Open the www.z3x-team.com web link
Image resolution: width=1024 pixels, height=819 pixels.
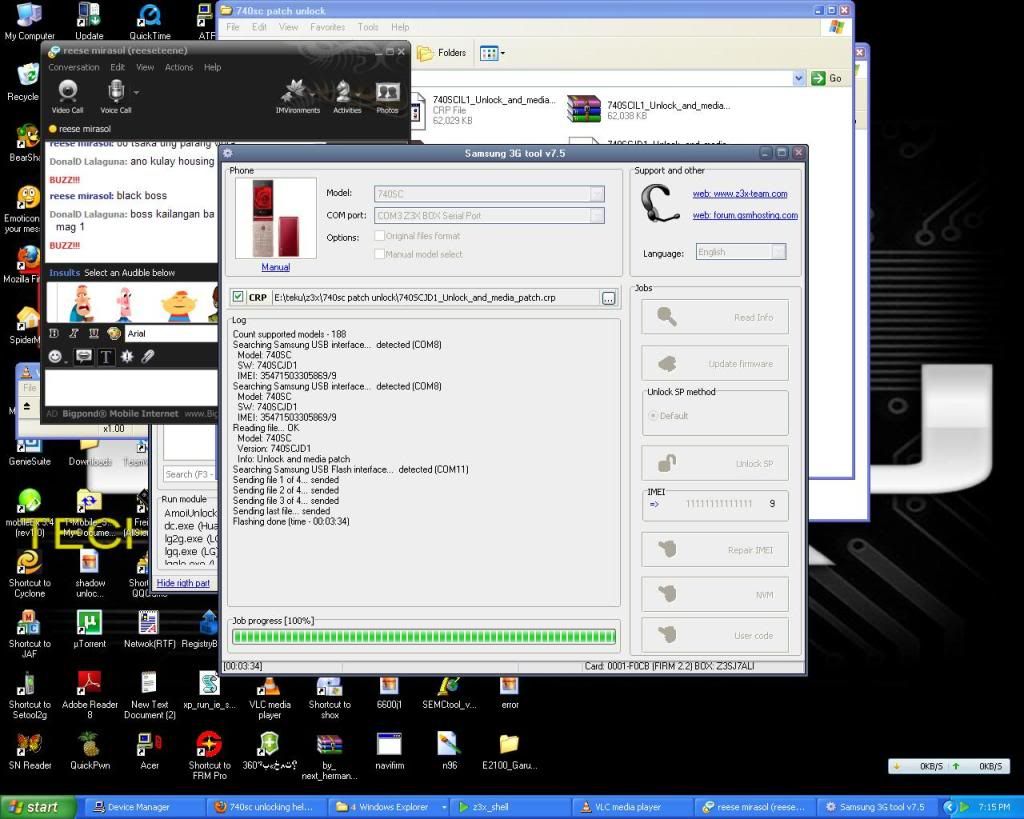click(740, 194)
